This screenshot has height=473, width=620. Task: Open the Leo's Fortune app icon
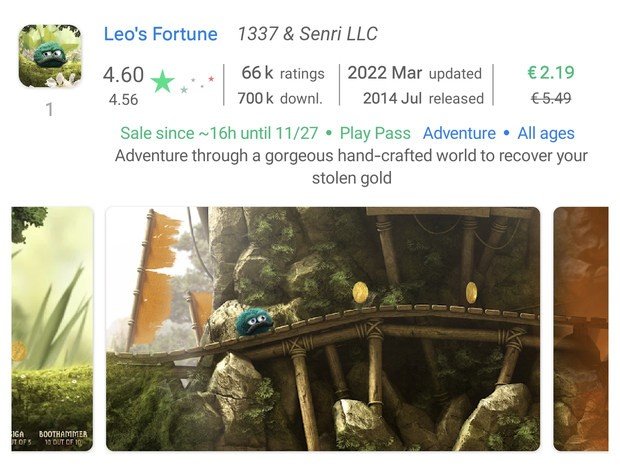click(49, 55)
